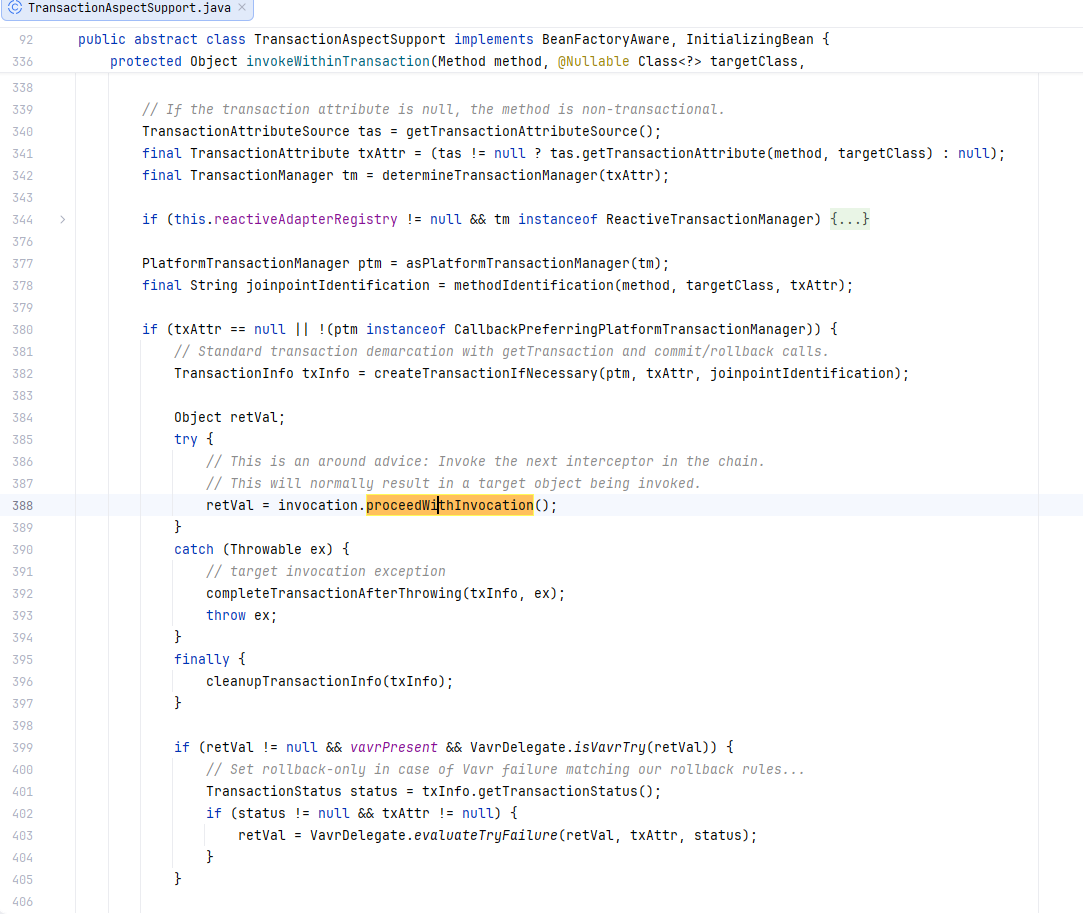Select the TransactionAspectSupport.java tab label

(129, 8)
